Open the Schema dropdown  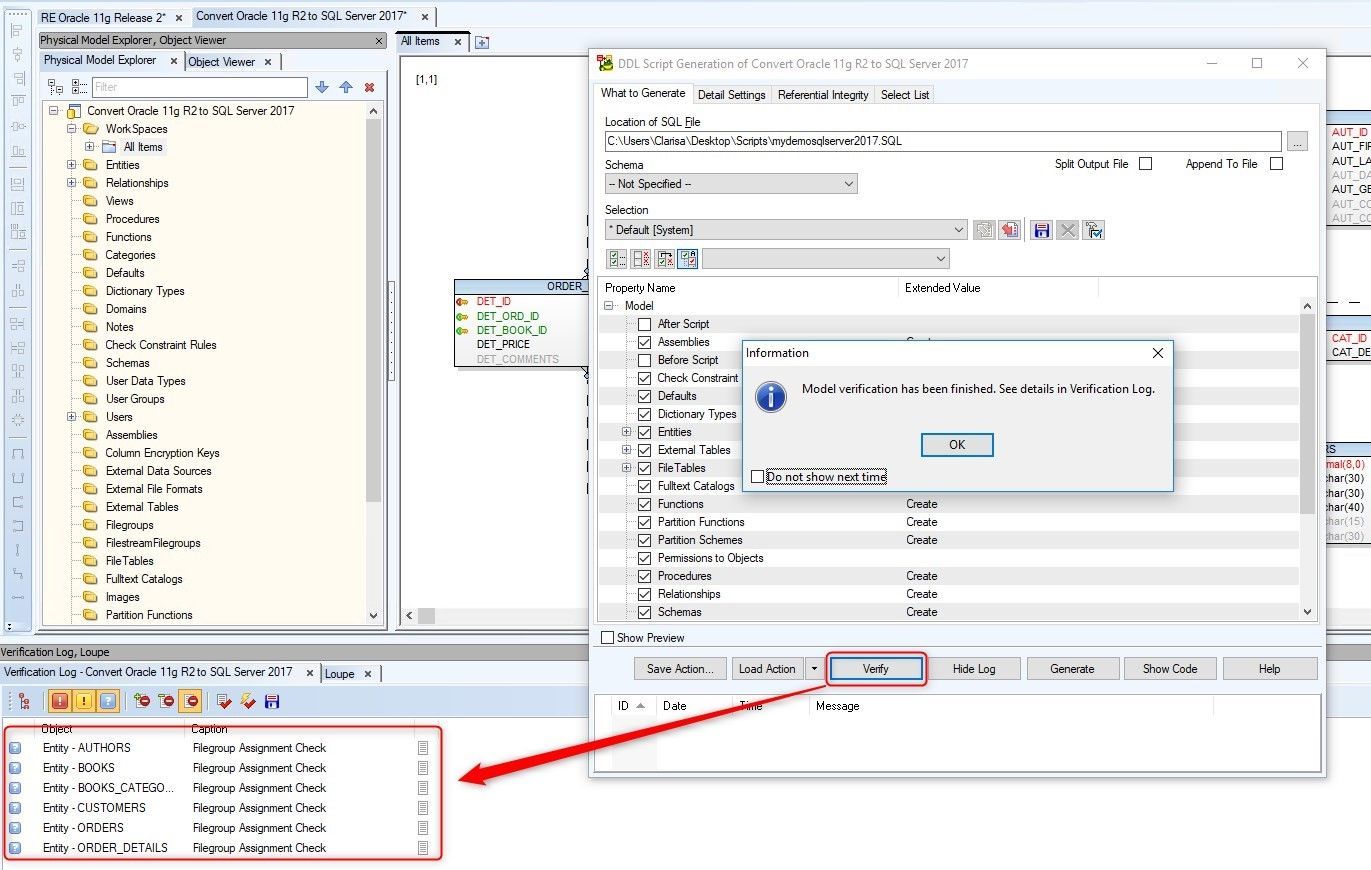tap(731, 184)
